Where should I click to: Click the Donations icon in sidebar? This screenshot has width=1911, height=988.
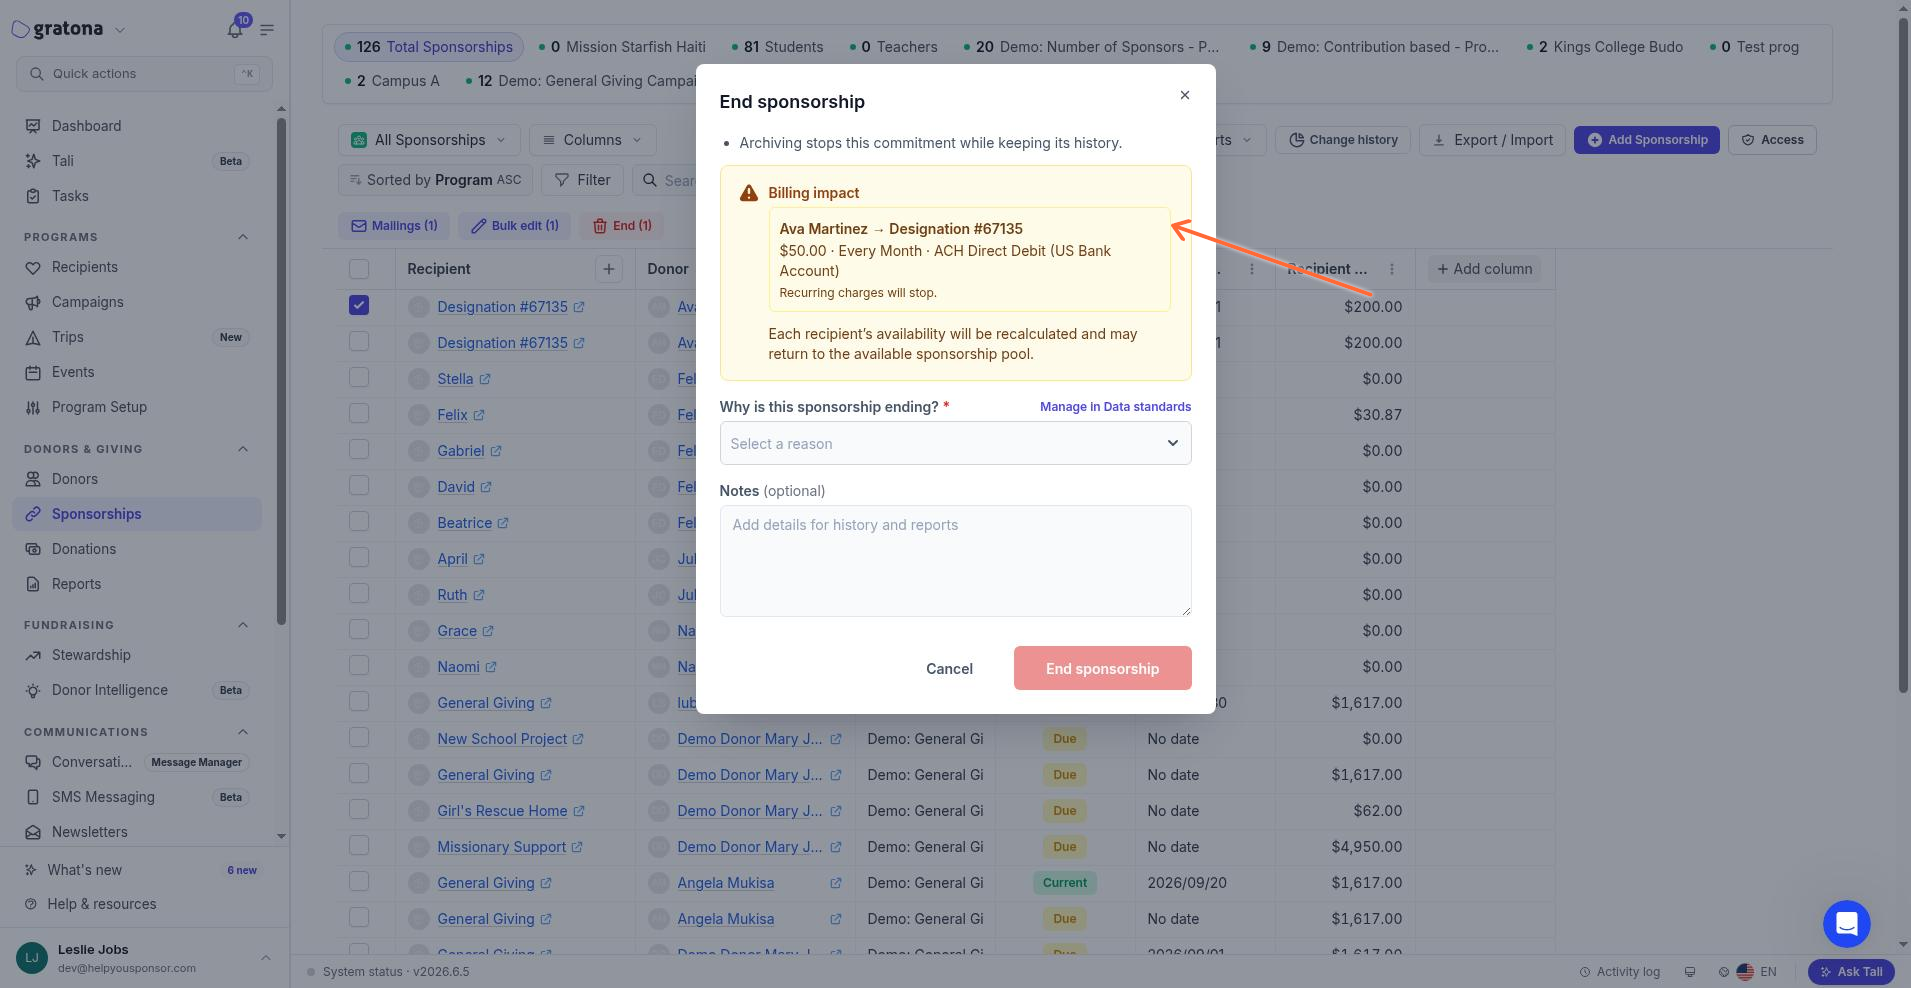(33, 549)
